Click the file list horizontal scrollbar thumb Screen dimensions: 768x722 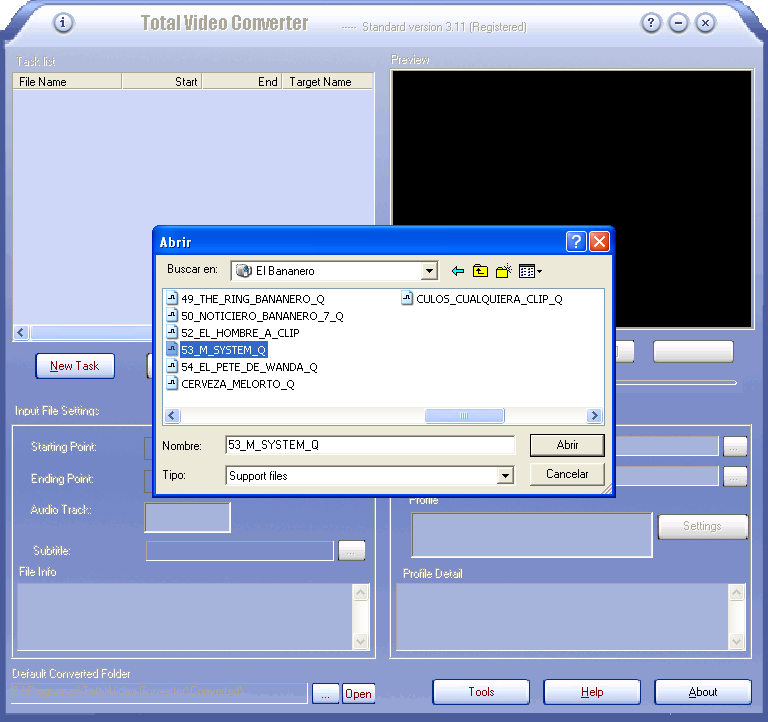tap(464, 415)
